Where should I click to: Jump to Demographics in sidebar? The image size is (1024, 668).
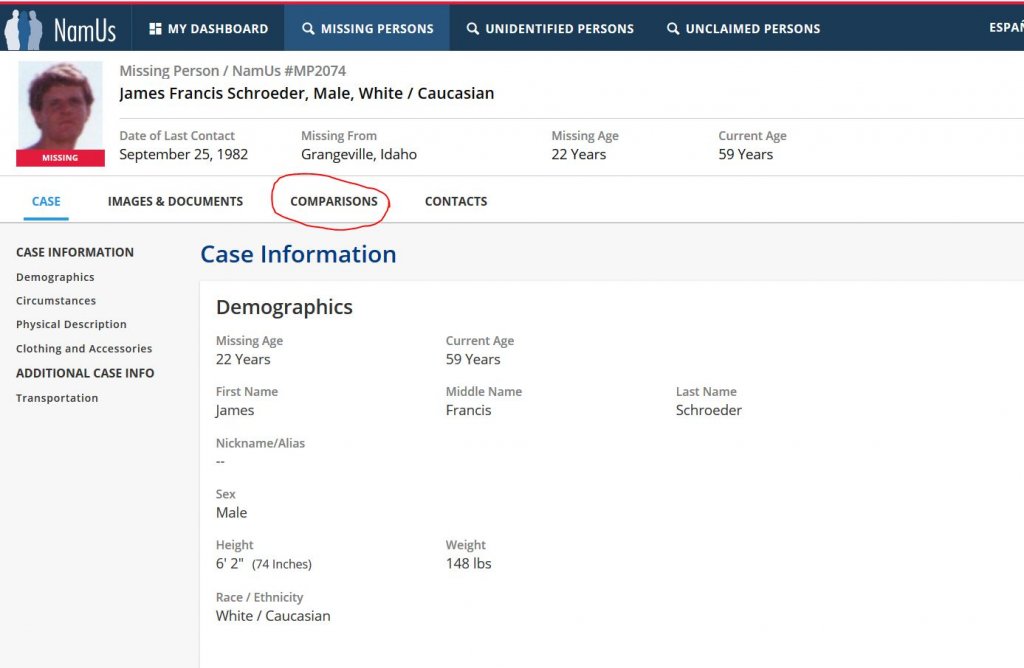[55, 277]
